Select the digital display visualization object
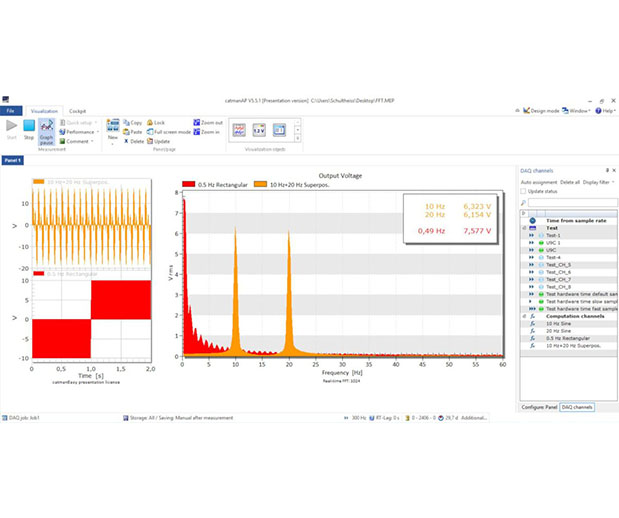The image size is (619, 518). point(258,130)
